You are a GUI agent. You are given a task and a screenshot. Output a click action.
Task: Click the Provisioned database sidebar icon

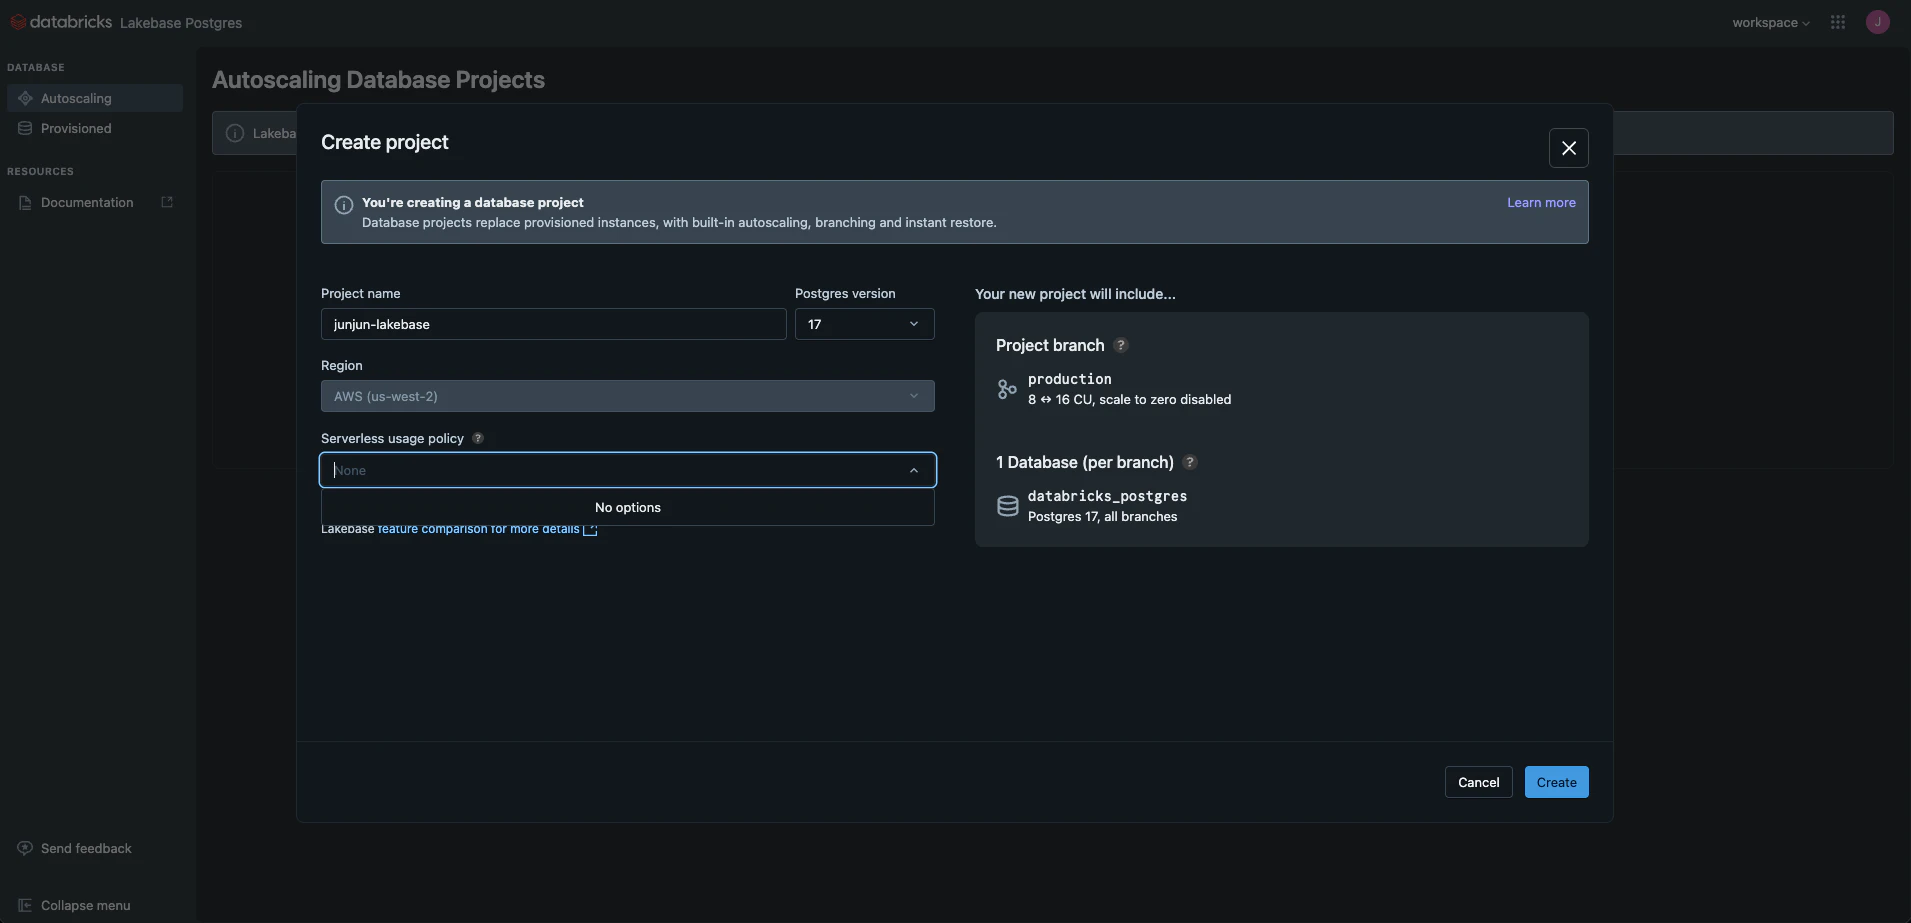[x=25, y=128]
